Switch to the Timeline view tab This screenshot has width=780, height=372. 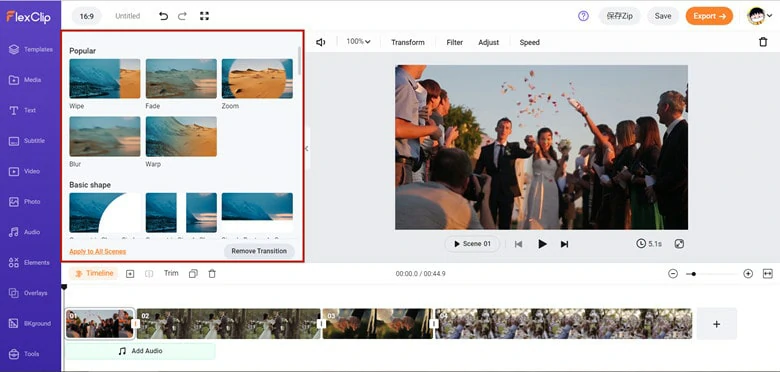[94, 274]
